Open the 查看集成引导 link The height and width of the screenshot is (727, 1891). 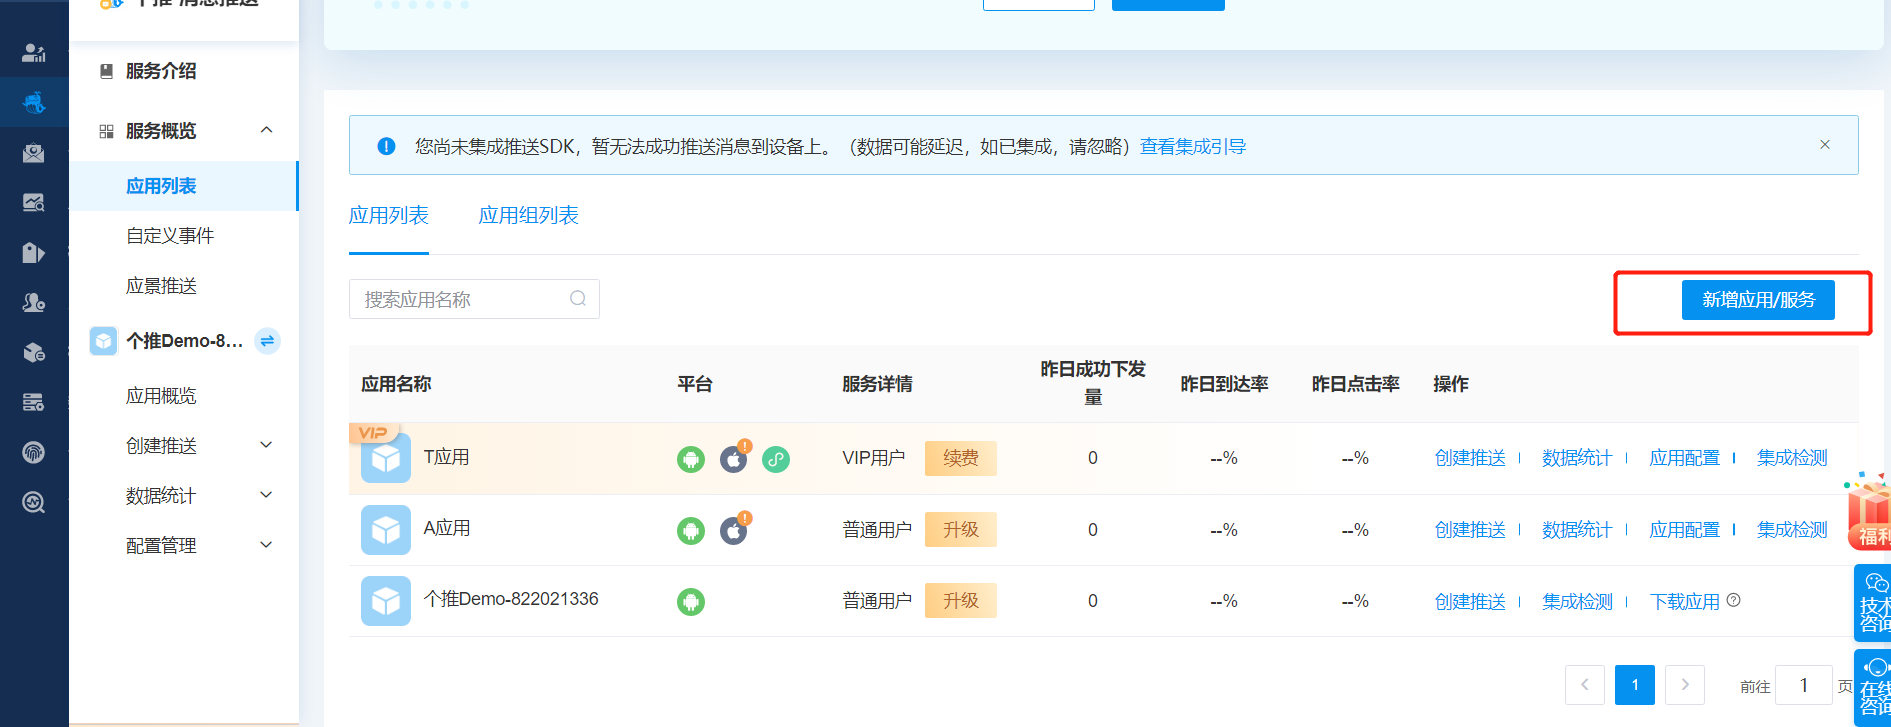pyautogui.click(x=1193, y=147)
